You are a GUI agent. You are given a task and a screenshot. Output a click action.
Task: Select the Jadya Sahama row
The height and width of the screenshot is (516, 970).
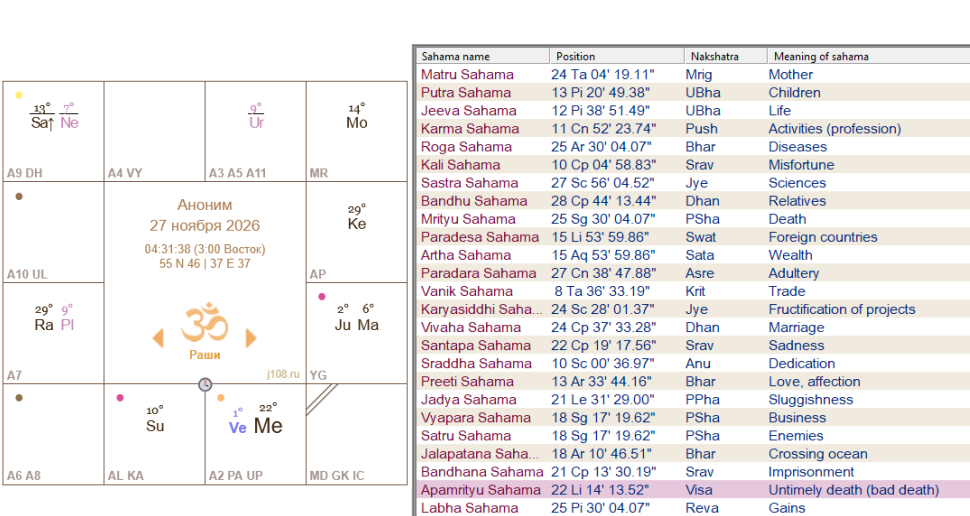693,400
